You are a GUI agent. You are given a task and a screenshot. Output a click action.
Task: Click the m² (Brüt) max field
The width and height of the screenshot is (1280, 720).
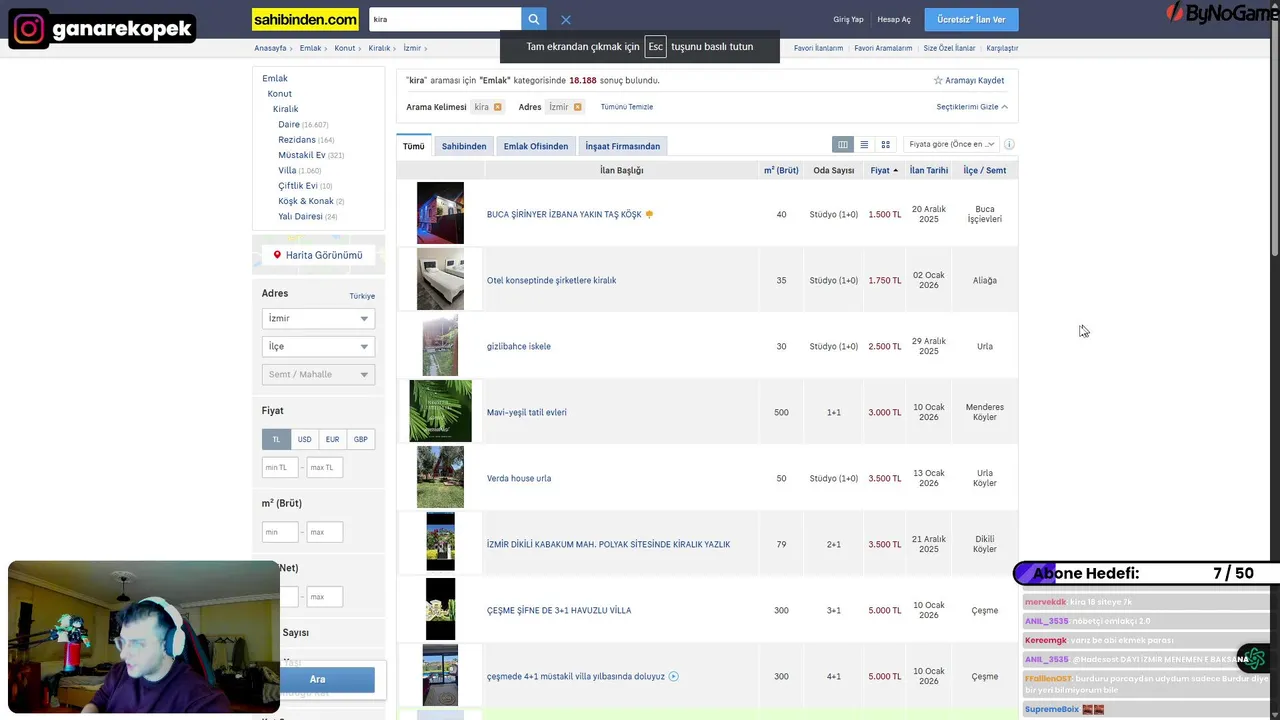point(325,532)
